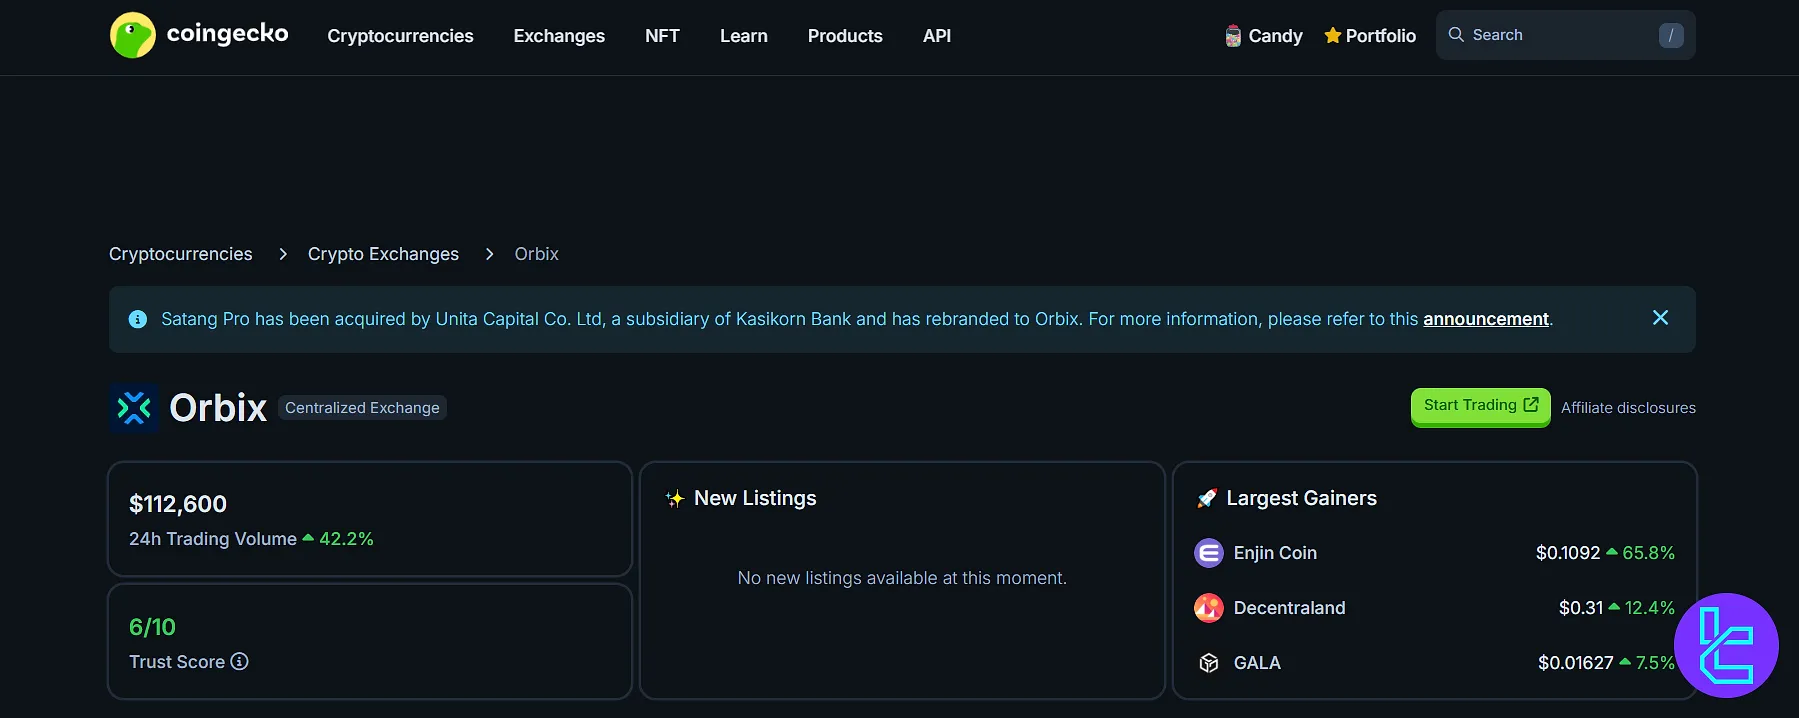Image resolution: width=1799 pixels, height=718 pixels.
Task: Dismiss the Satang Pro rebrand notice
Action: point(1660,318)
